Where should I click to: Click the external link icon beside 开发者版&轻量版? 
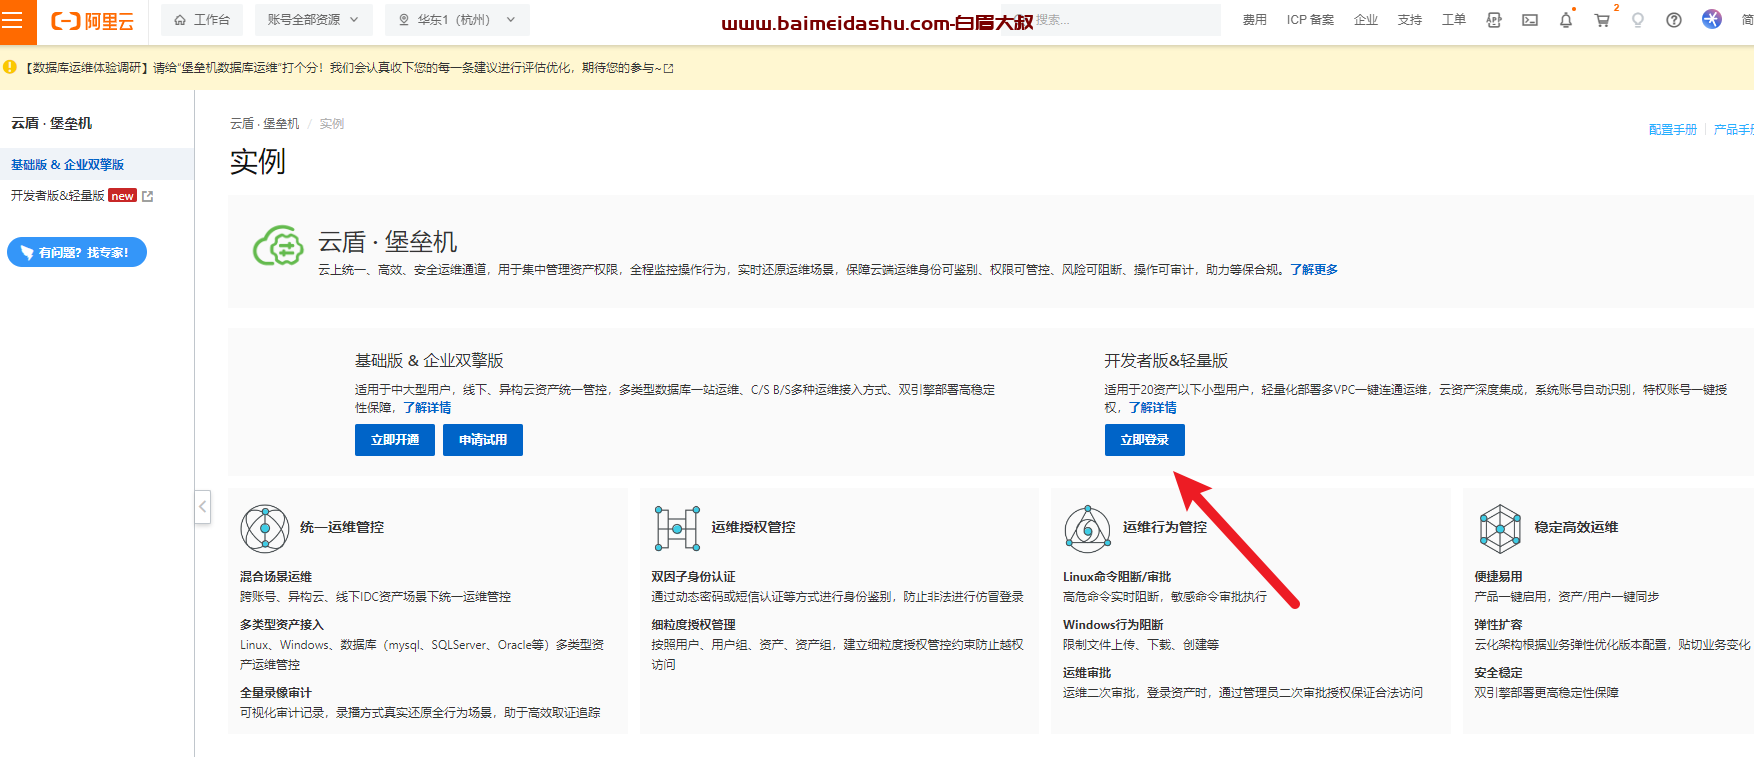148,196
